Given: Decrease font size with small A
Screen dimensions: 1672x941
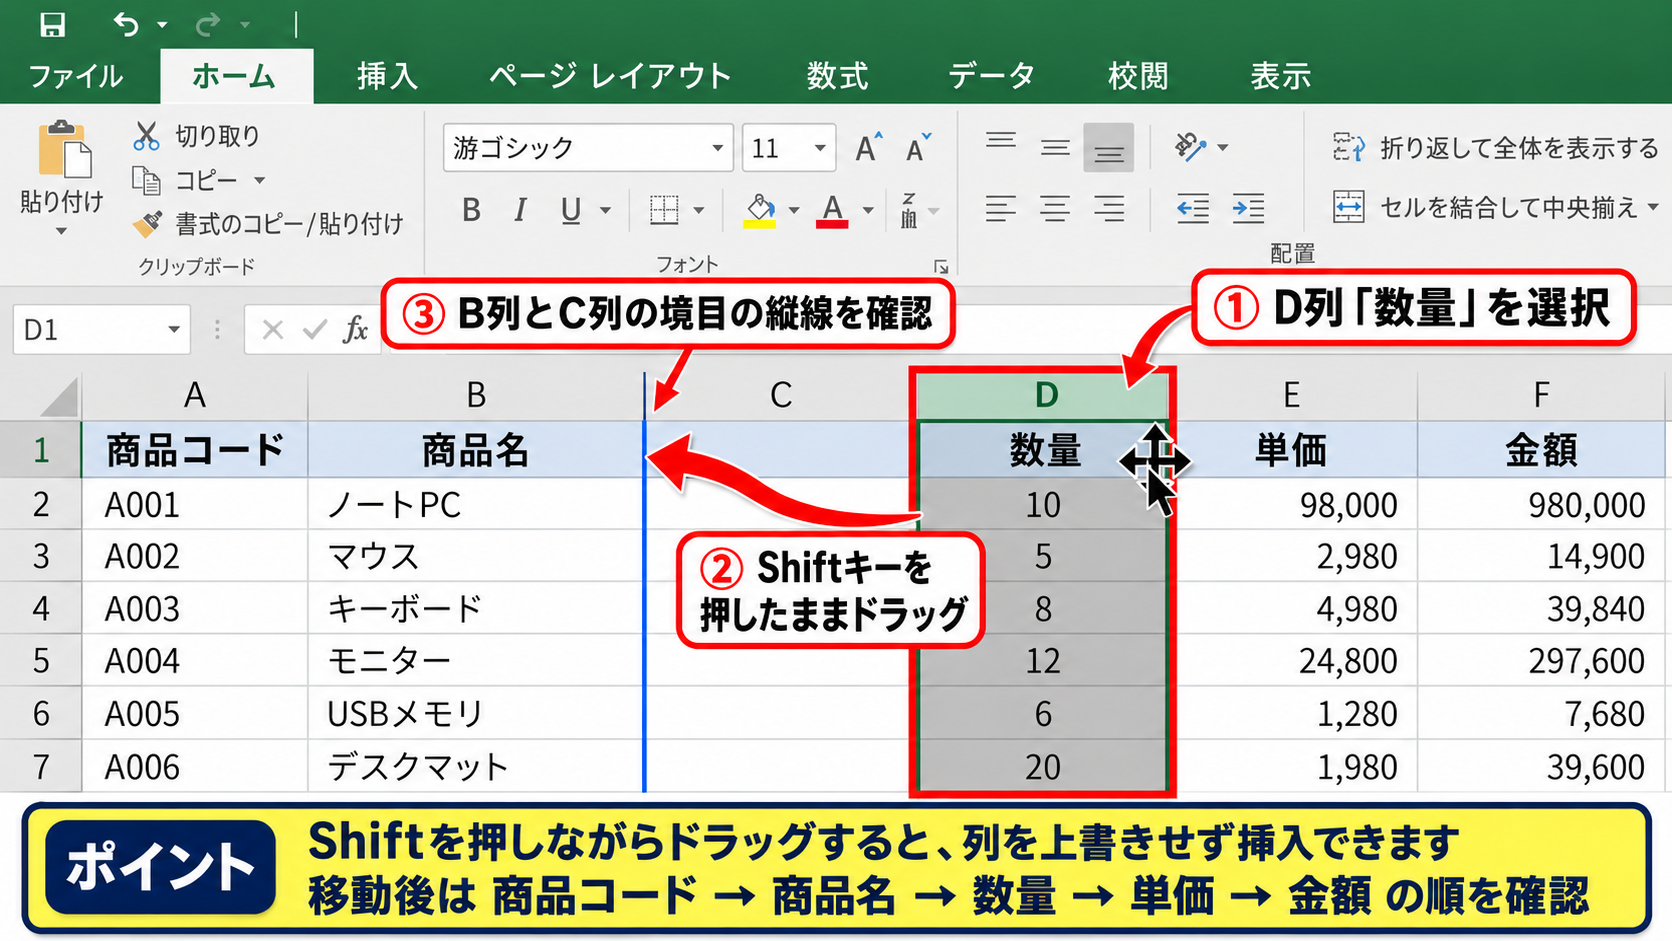Looking at the screenshot, I should coord(918,148).
